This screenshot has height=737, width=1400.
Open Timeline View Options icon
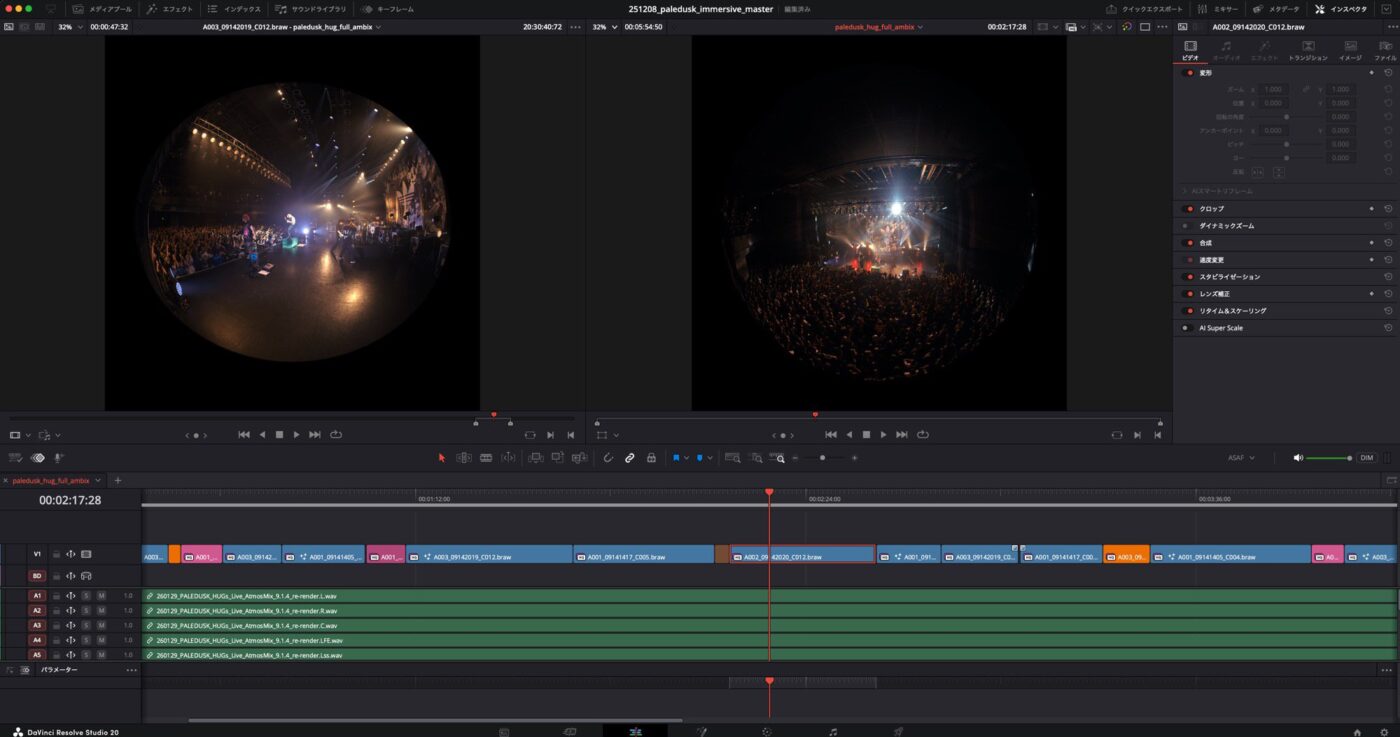pos(15,458)
